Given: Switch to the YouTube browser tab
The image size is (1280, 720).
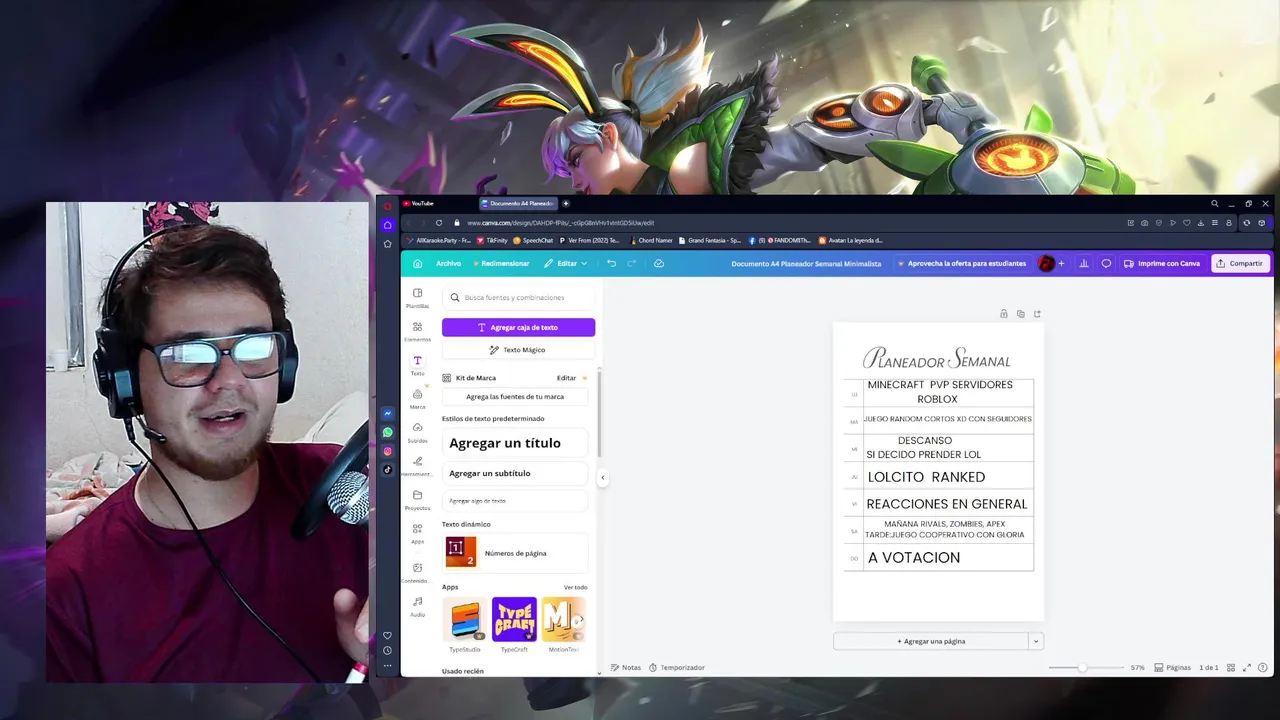Looking at the screenshot, I should [418, 203].
